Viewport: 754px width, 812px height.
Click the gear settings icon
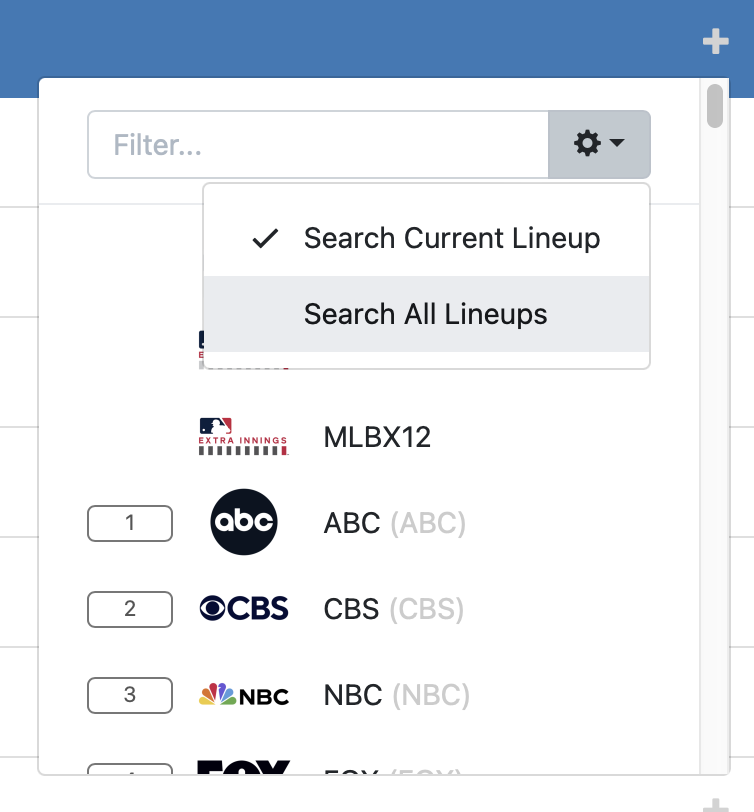587,144
